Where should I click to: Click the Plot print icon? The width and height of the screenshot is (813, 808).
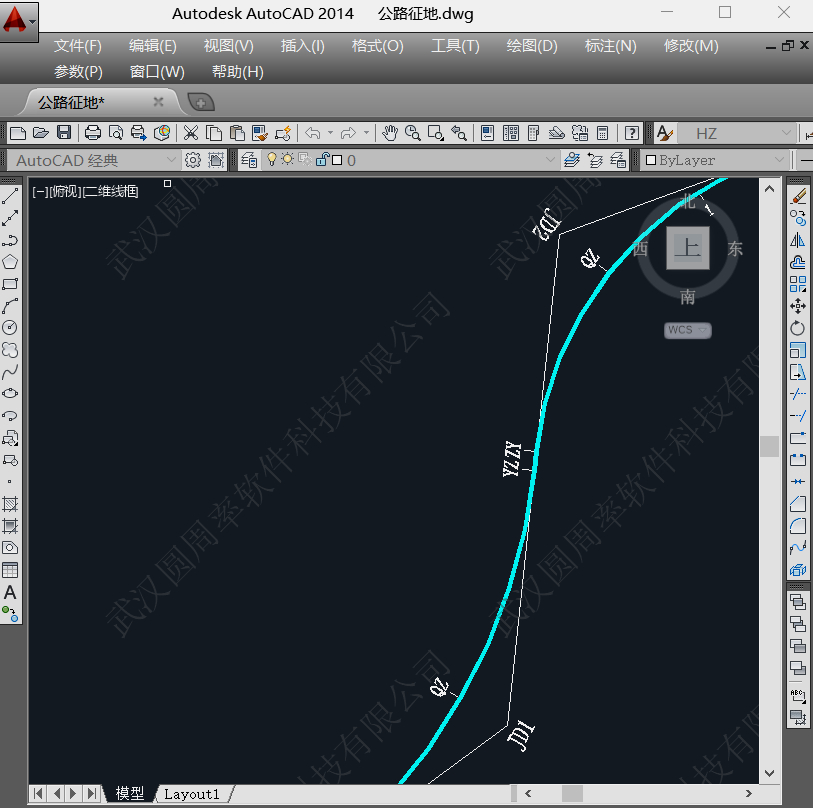pos(92,133)
